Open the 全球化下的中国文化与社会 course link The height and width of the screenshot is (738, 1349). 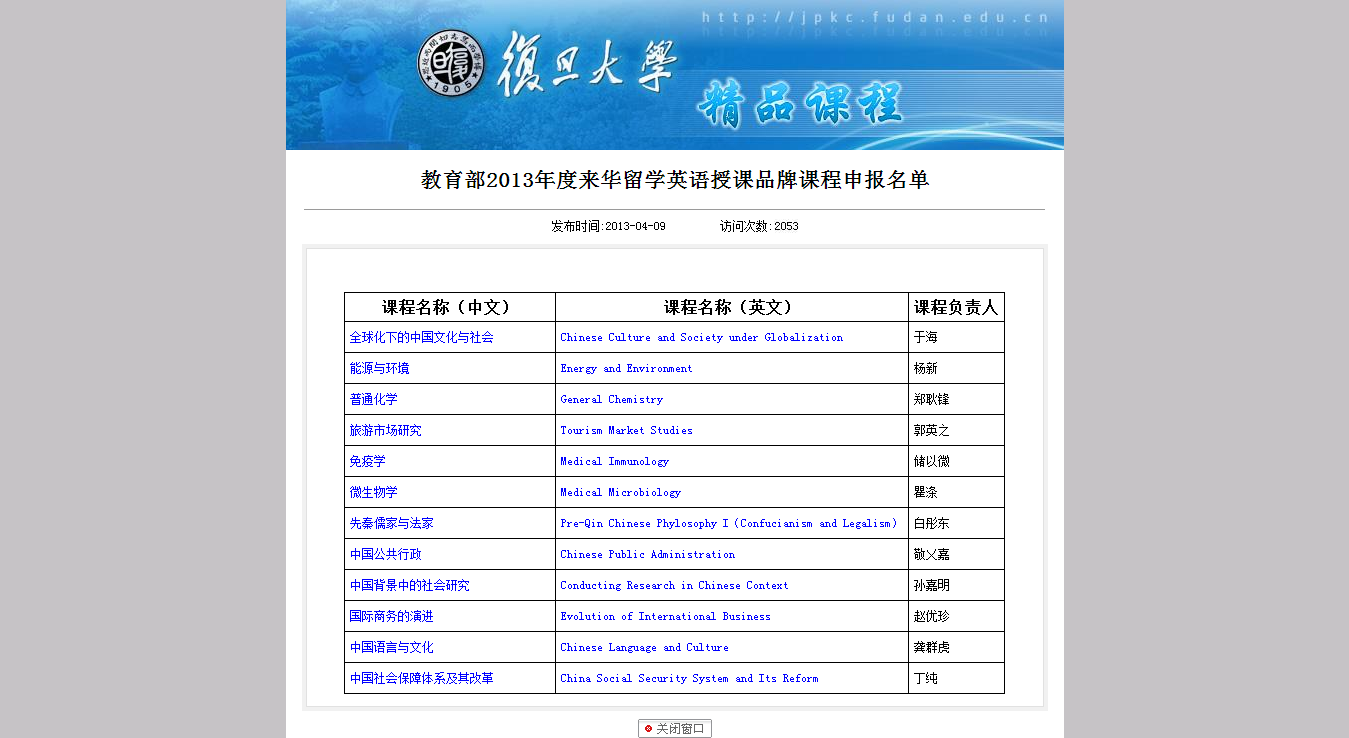pyautogui.click(x=421, y=338)
